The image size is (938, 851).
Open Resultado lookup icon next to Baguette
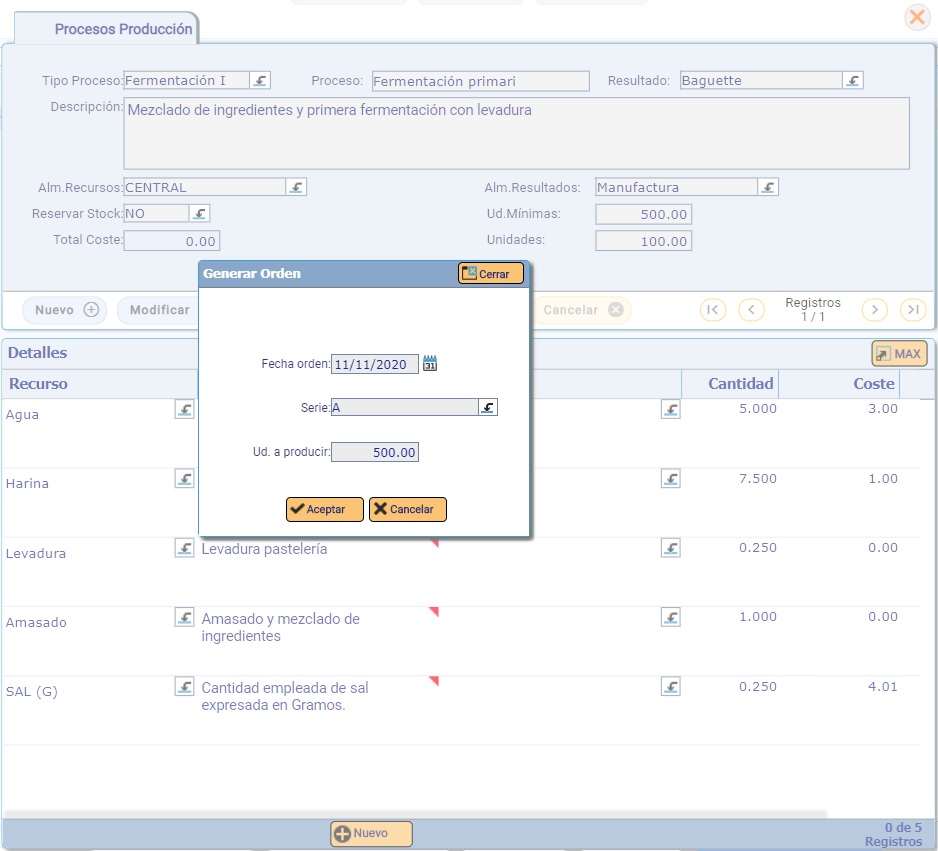[853, 80]
